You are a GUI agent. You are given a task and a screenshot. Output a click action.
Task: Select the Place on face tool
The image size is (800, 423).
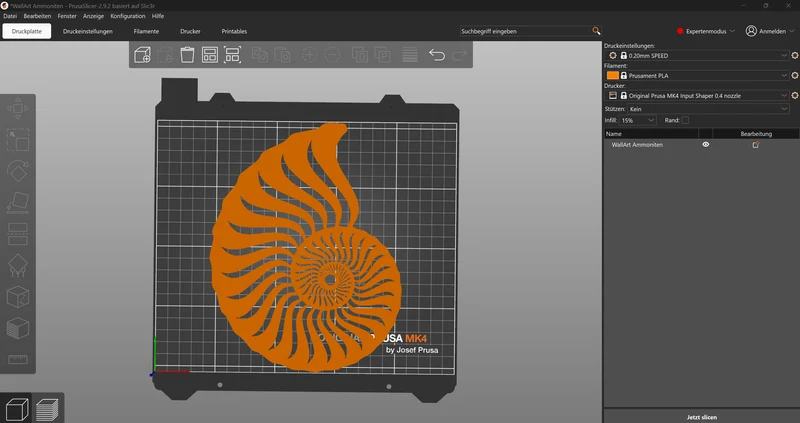(x=18, y=203)
